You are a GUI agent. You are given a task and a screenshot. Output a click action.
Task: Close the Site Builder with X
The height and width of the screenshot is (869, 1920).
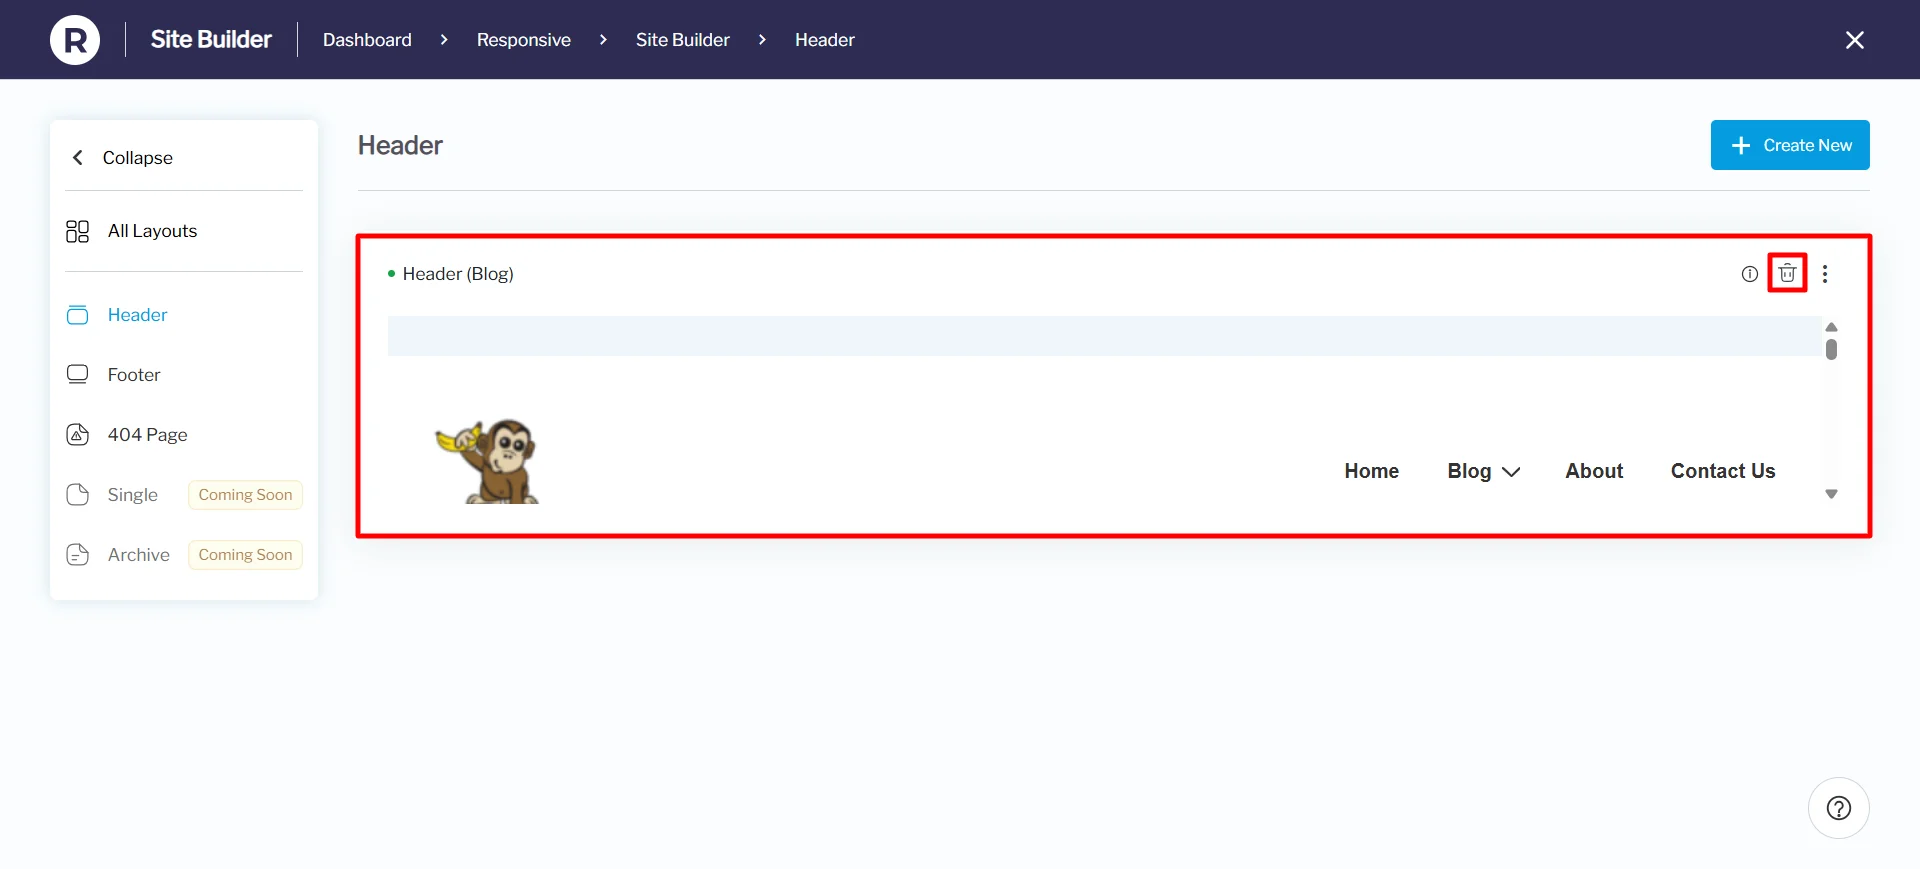[x=1854, y=40]
